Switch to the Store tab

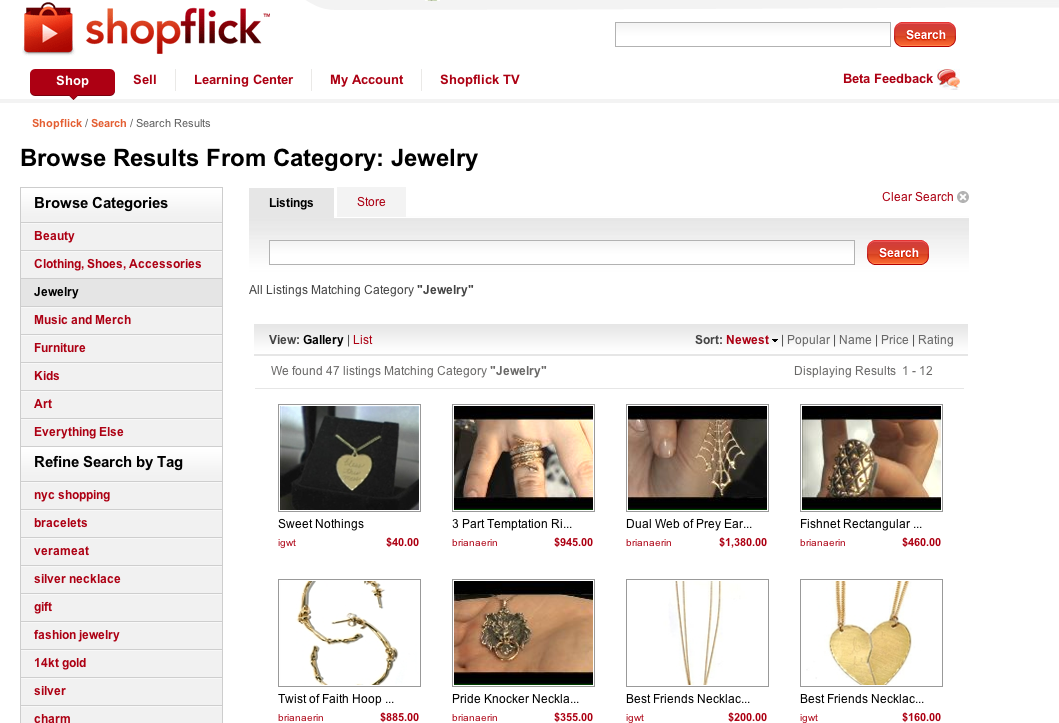tap(371, 202)
